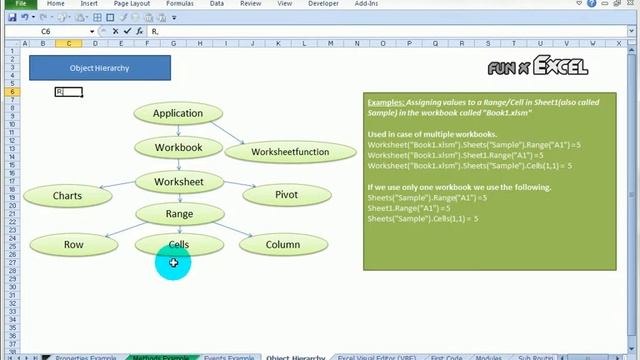
Task: Click the Save icon in Quick Access Toolbar
Action: coord(12,18)
